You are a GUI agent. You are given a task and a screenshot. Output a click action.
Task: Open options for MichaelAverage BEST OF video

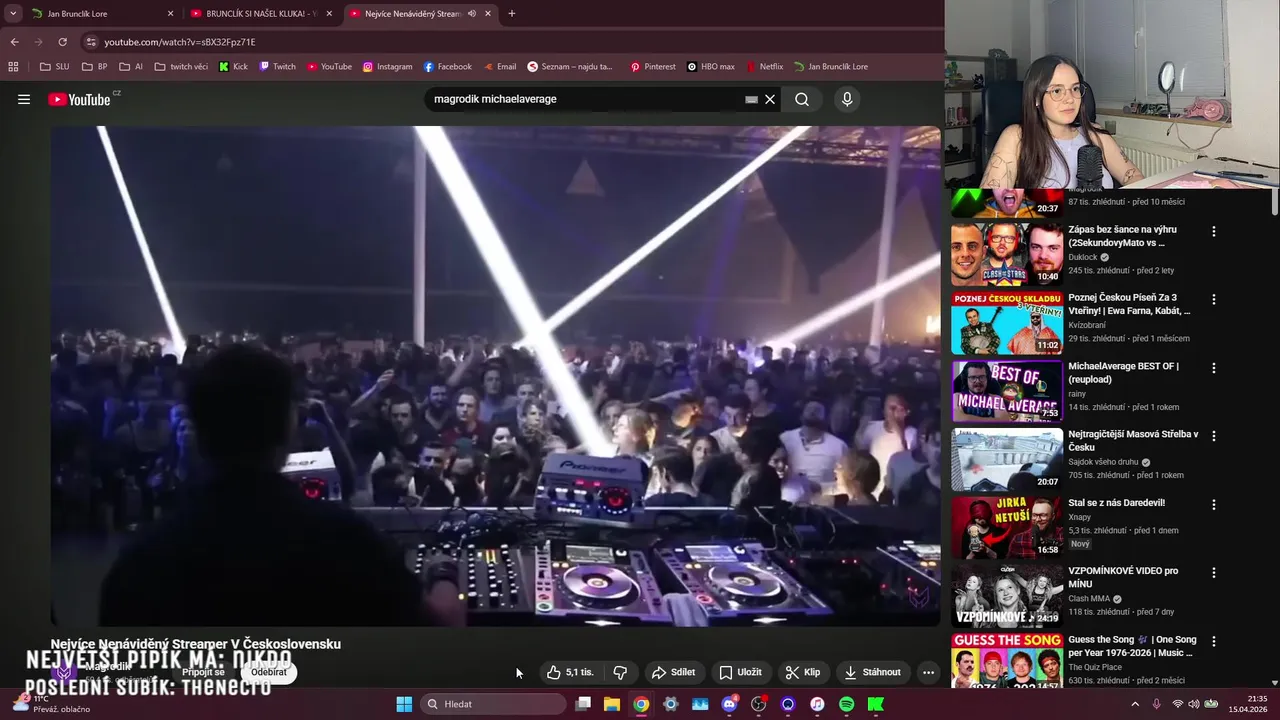[1214, 368]
